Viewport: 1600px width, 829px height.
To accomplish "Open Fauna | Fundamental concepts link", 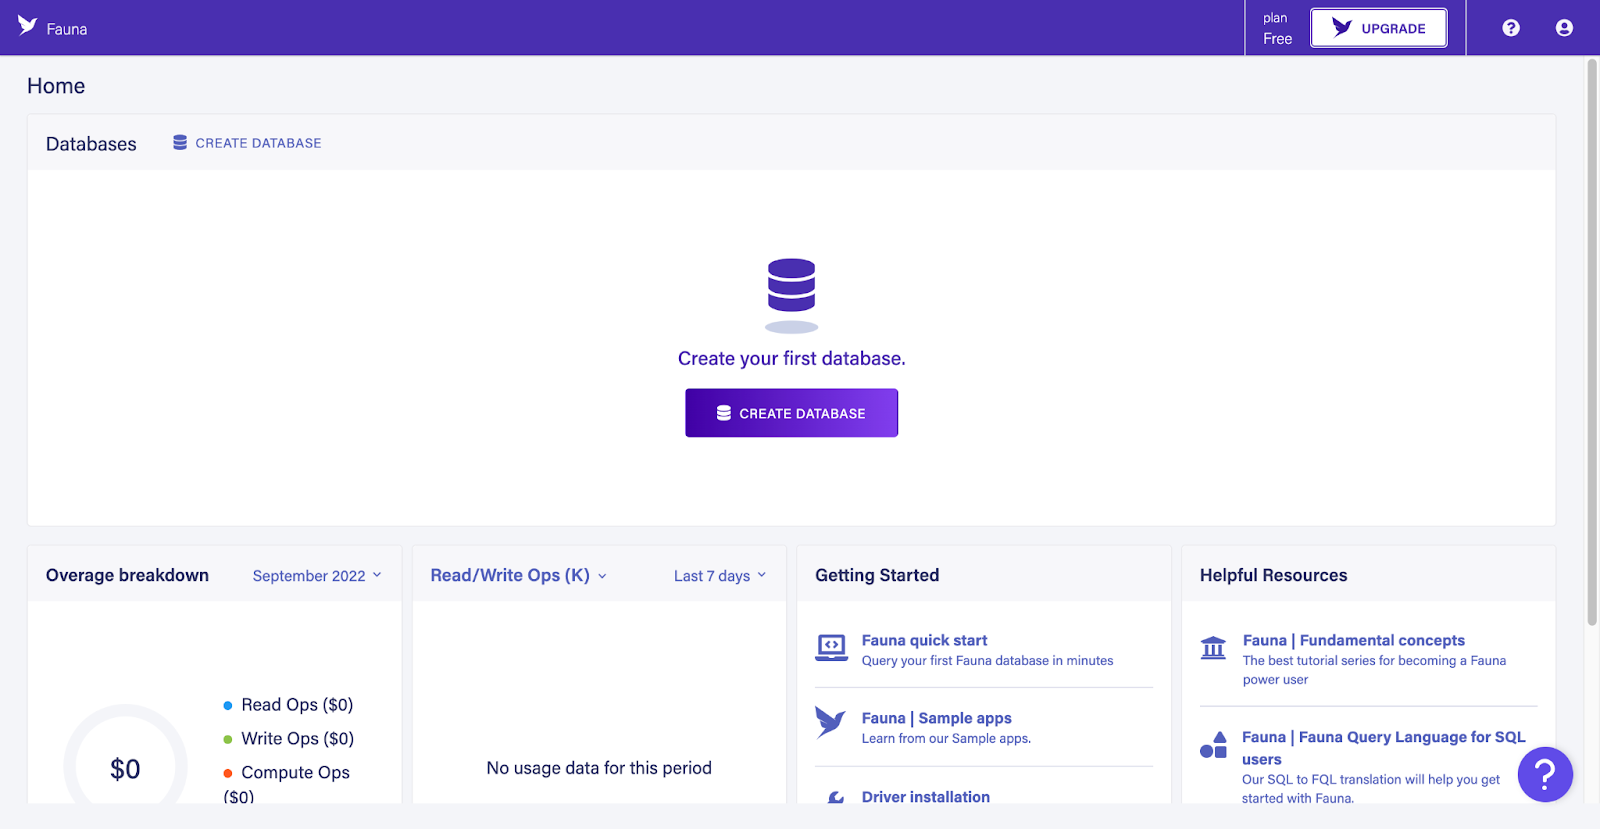I will (1353, 640).
